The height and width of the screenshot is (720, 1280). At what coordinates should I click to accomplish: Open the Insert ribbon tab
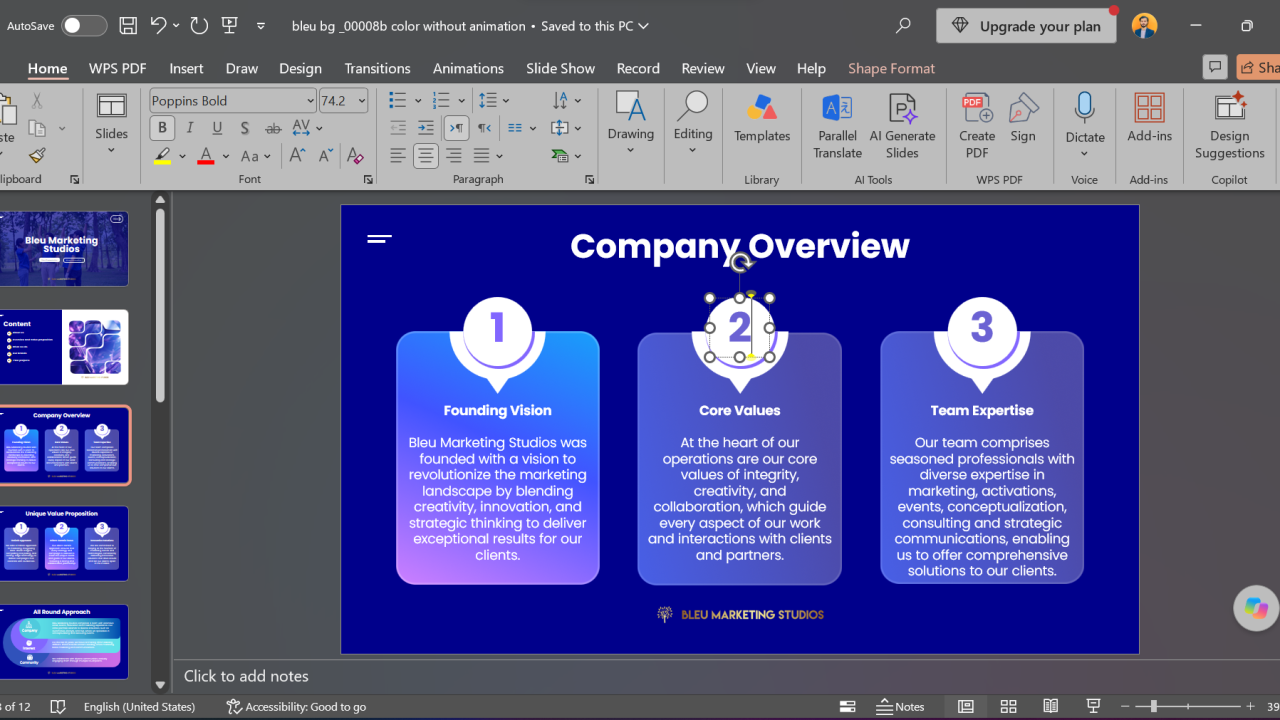click(x=186, y=68)
